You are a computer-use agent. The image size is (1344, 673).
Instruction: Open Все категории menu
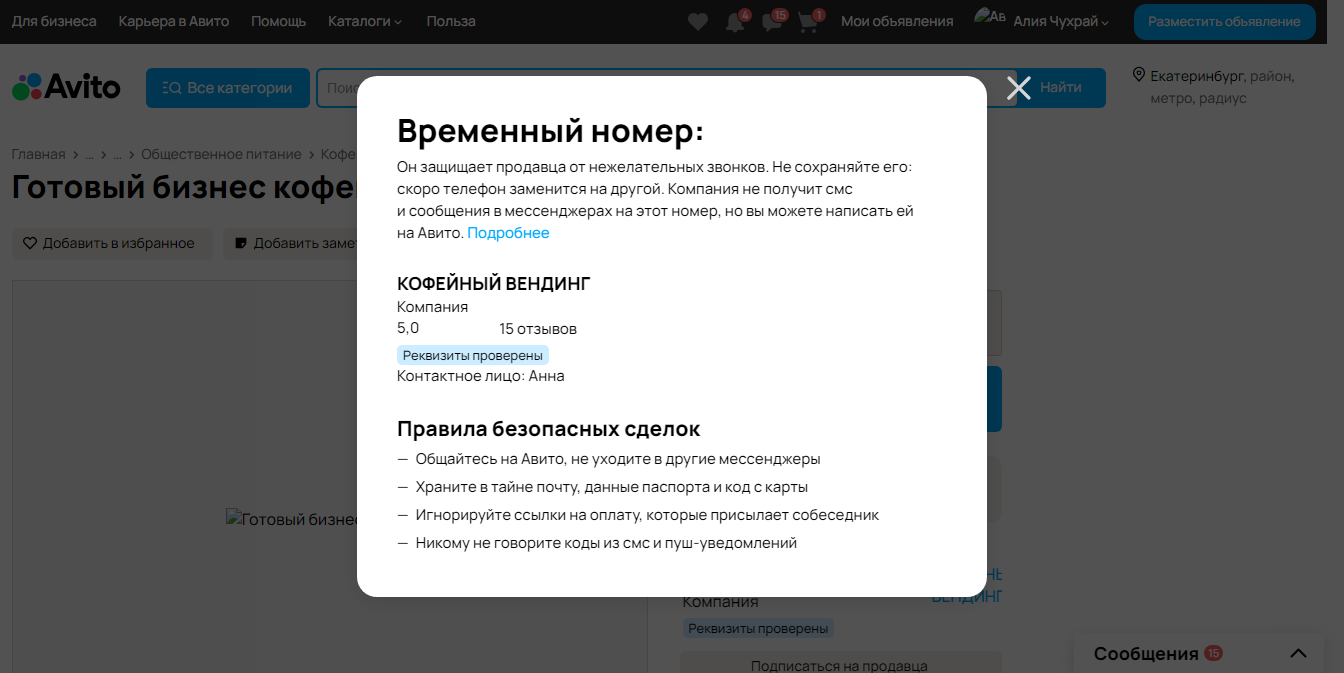(226, 88)
